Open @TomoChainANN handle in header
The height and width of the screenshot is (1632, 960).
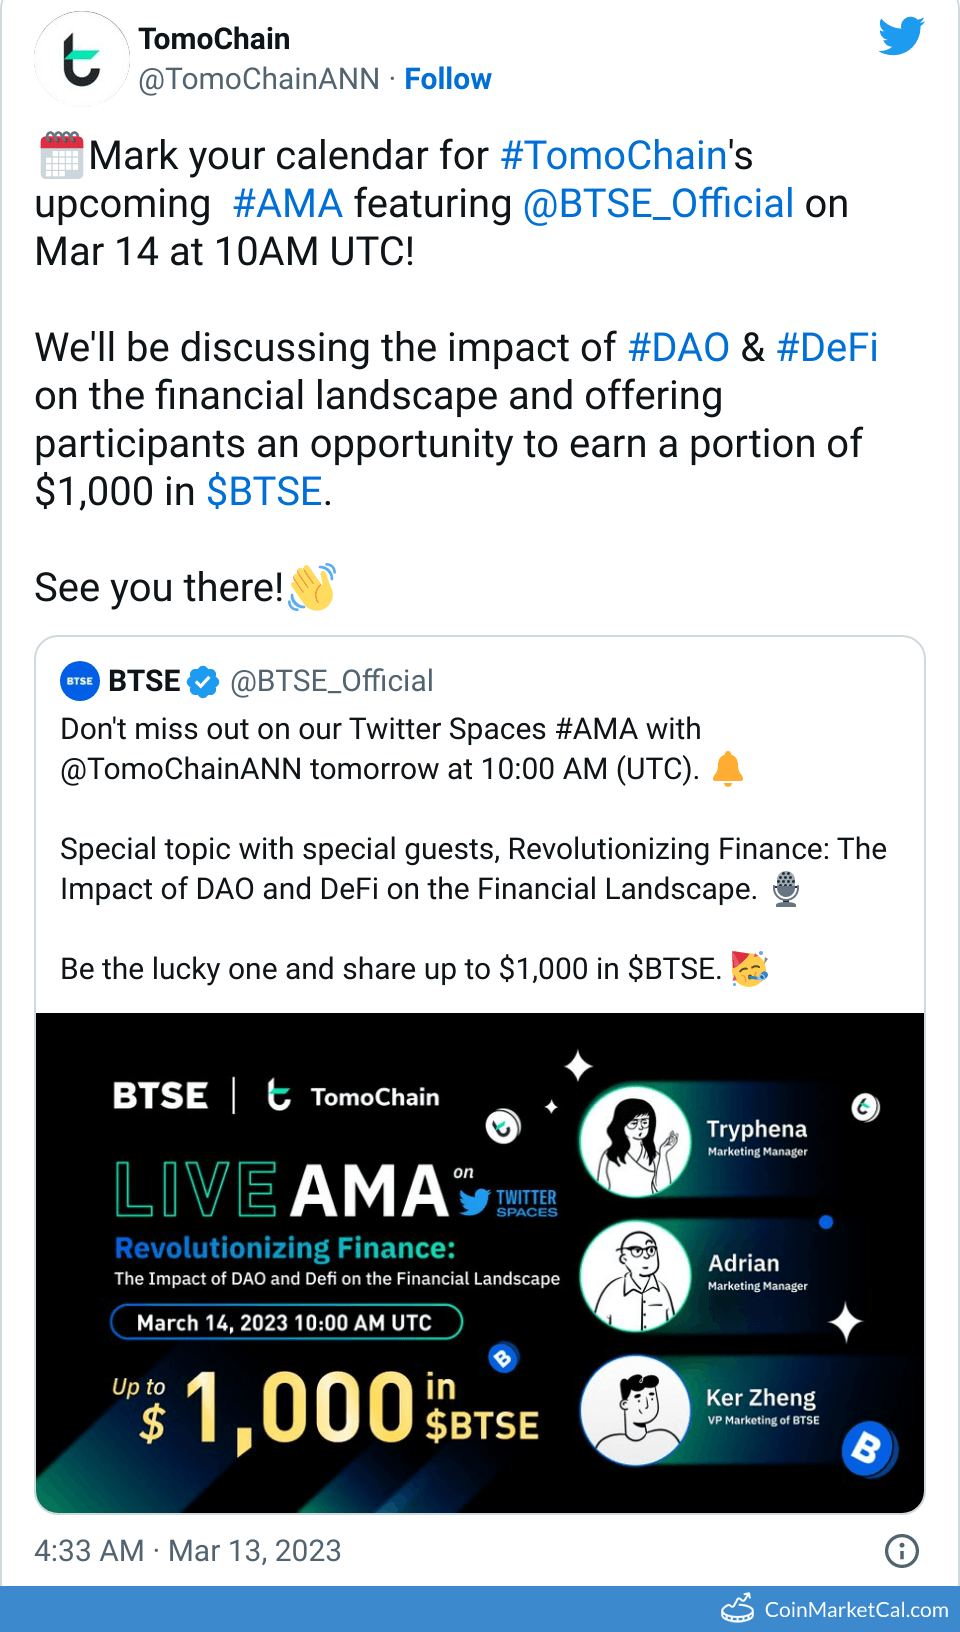click(259, 79)
